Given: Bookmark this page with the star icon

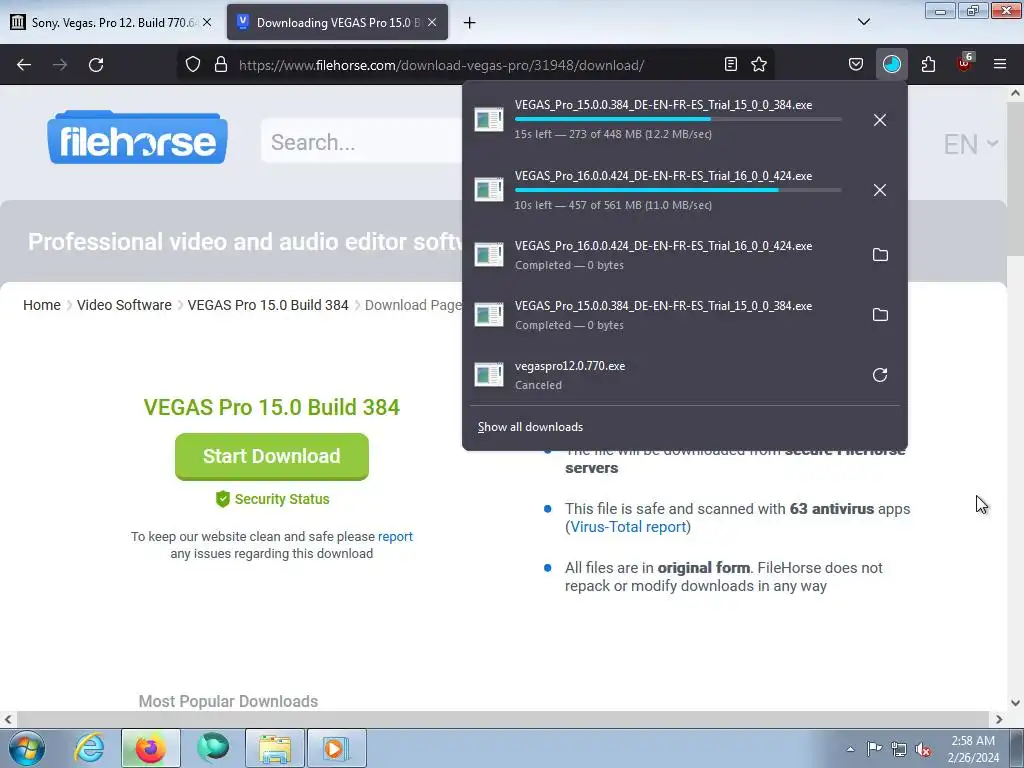Looking at the screenshot, I should 759,65.
